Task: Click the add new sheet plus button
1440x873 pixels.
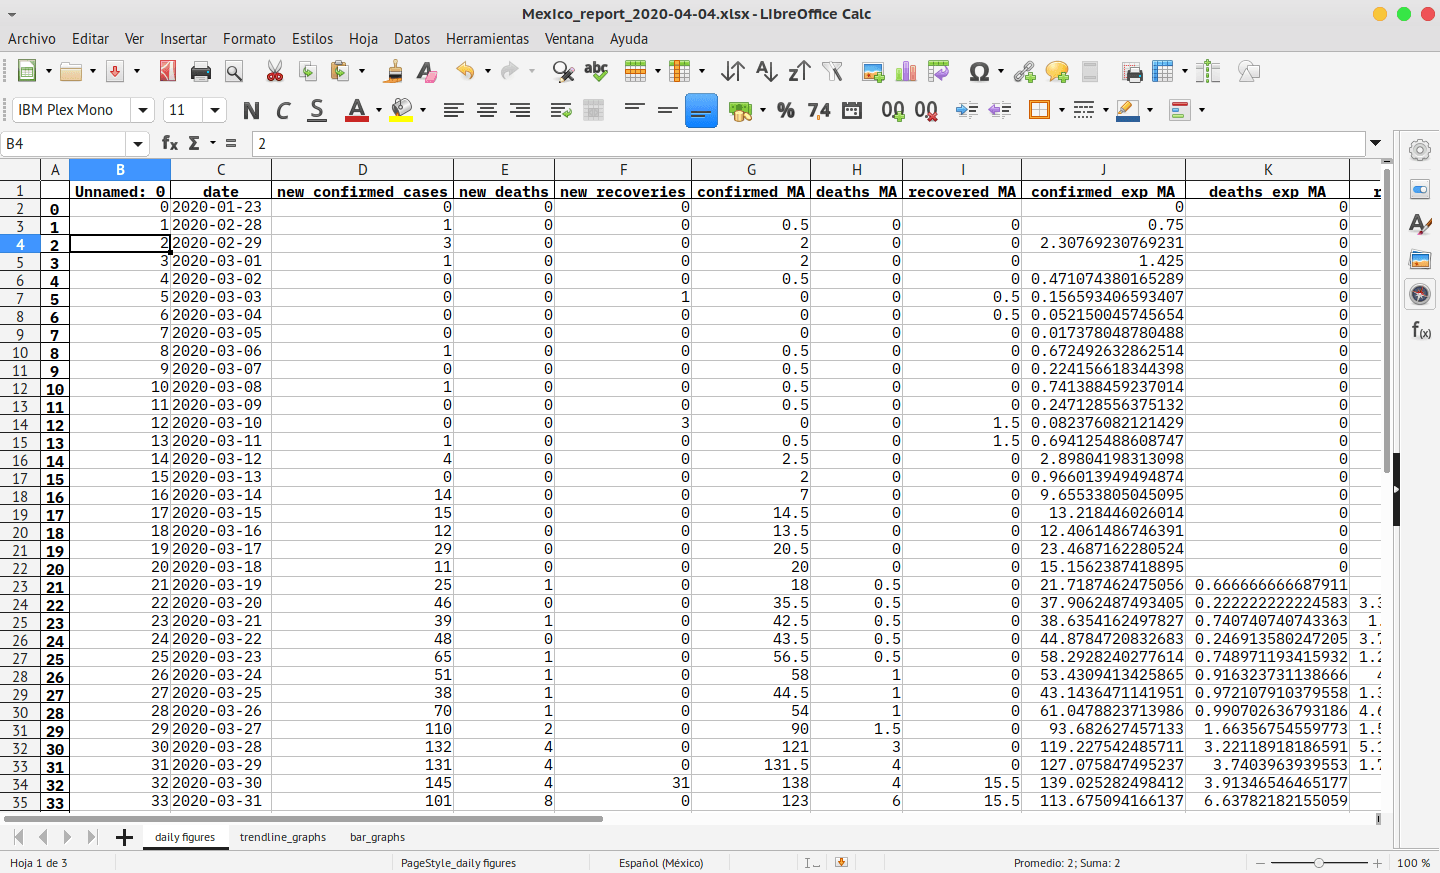Action: click(124, 837)
